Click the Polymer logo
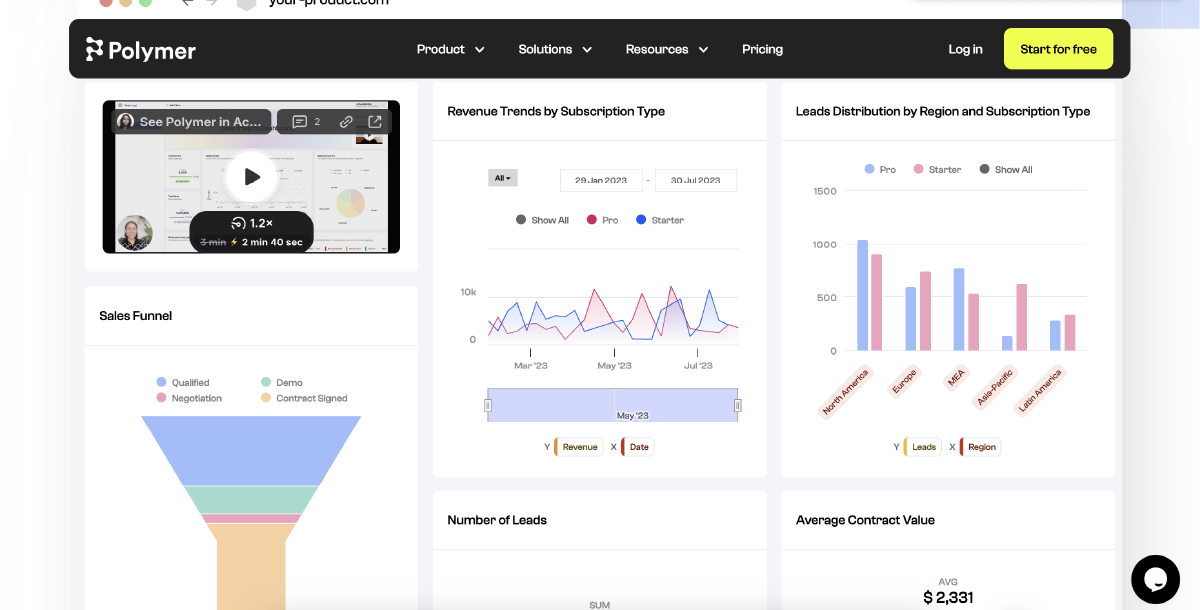The height and width of the screenshot is (610, 1200). tap(141, 50)
